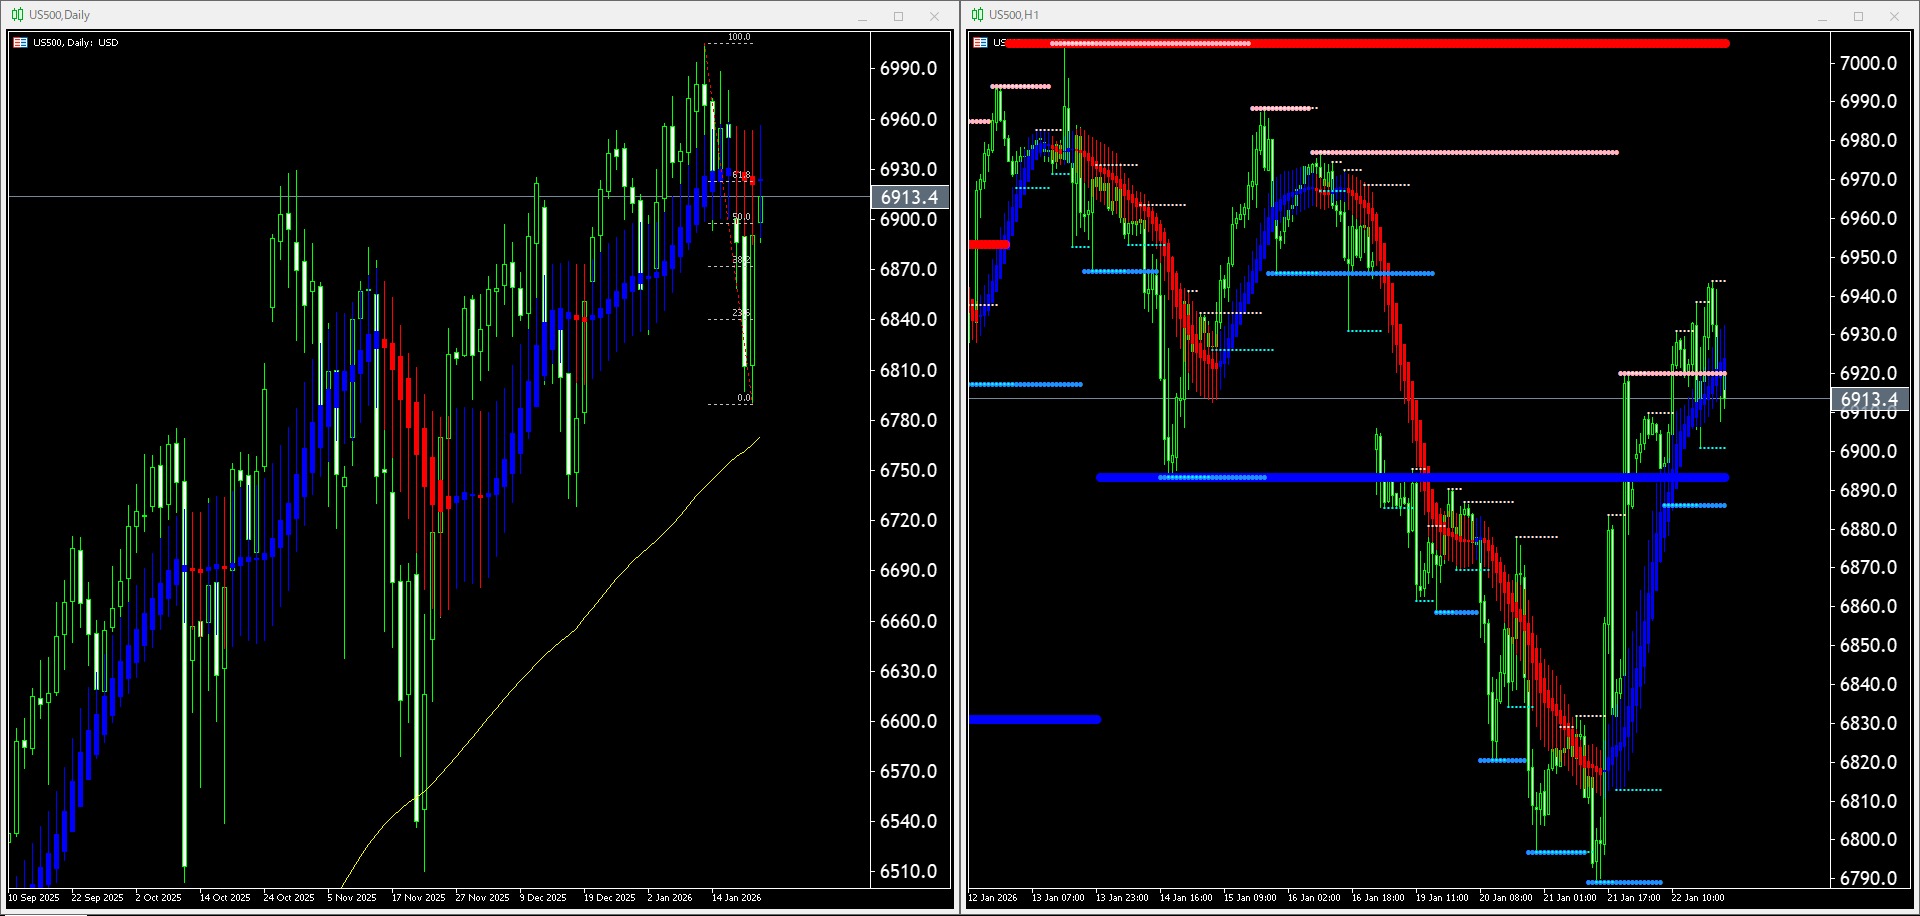
Task: Click 6510.0 on the Daily price scale
Action: (x=909, y=871)
